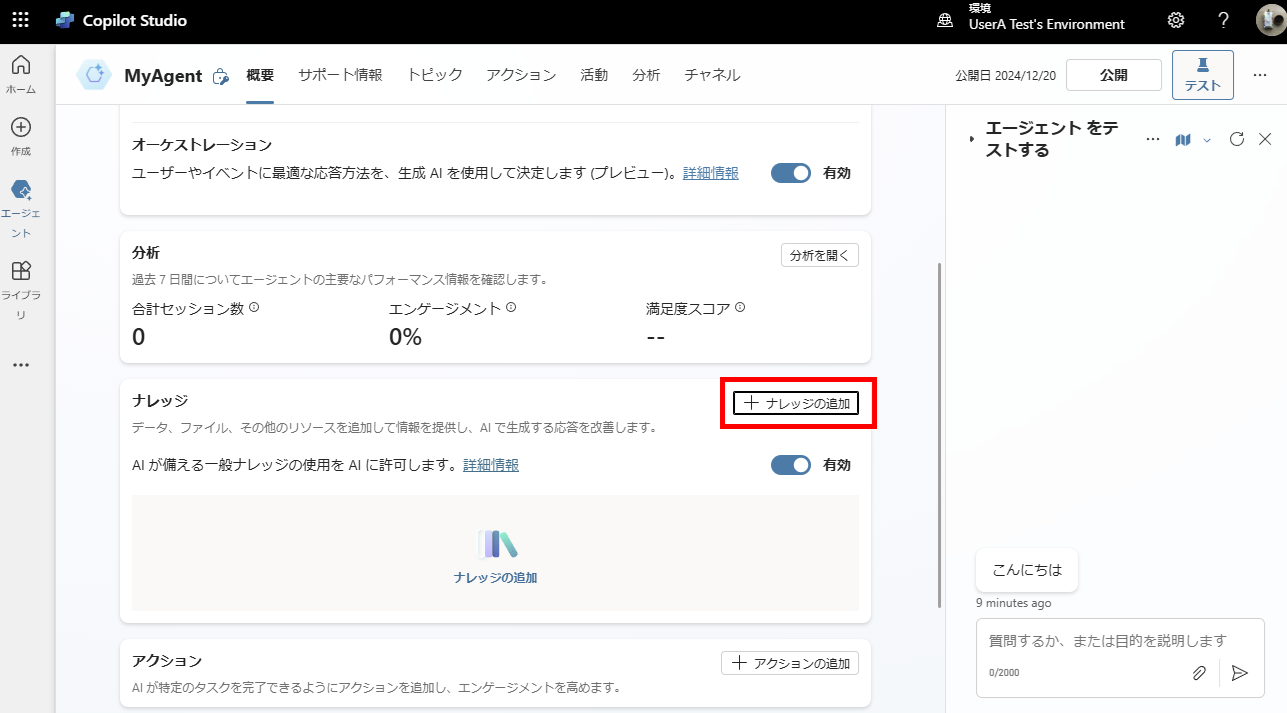Open more options (…) in the test panel
Screen dimensions: 1287x713
(1153, 139)
